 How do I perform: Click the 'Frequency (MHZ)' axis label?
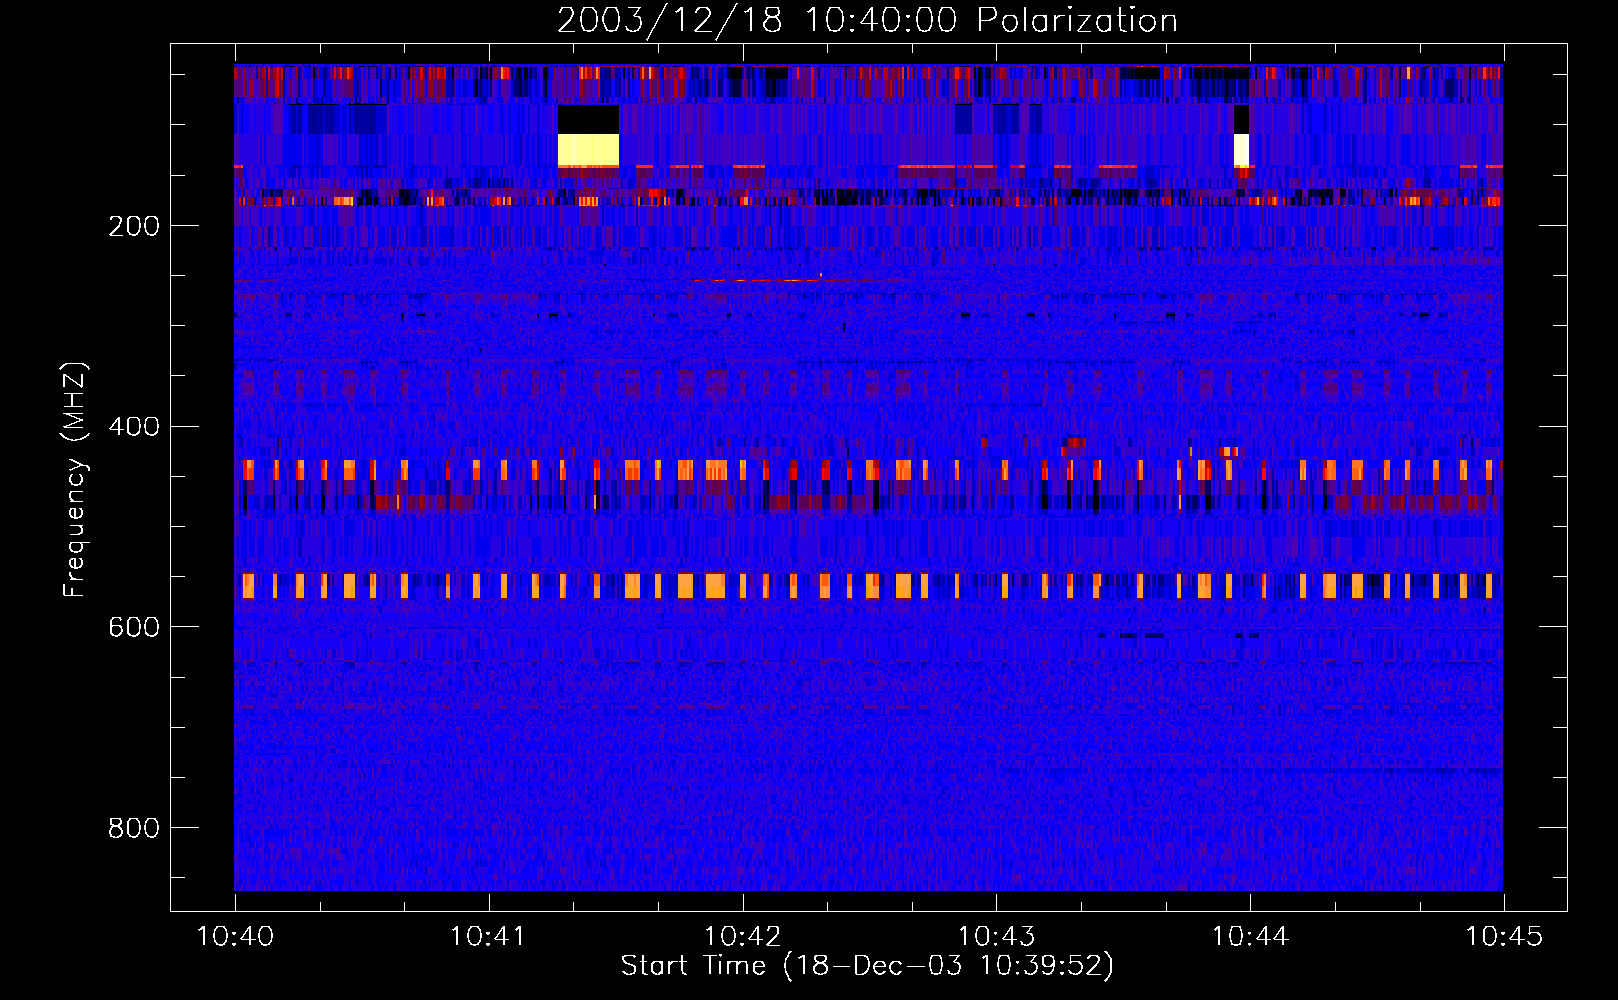75,480
